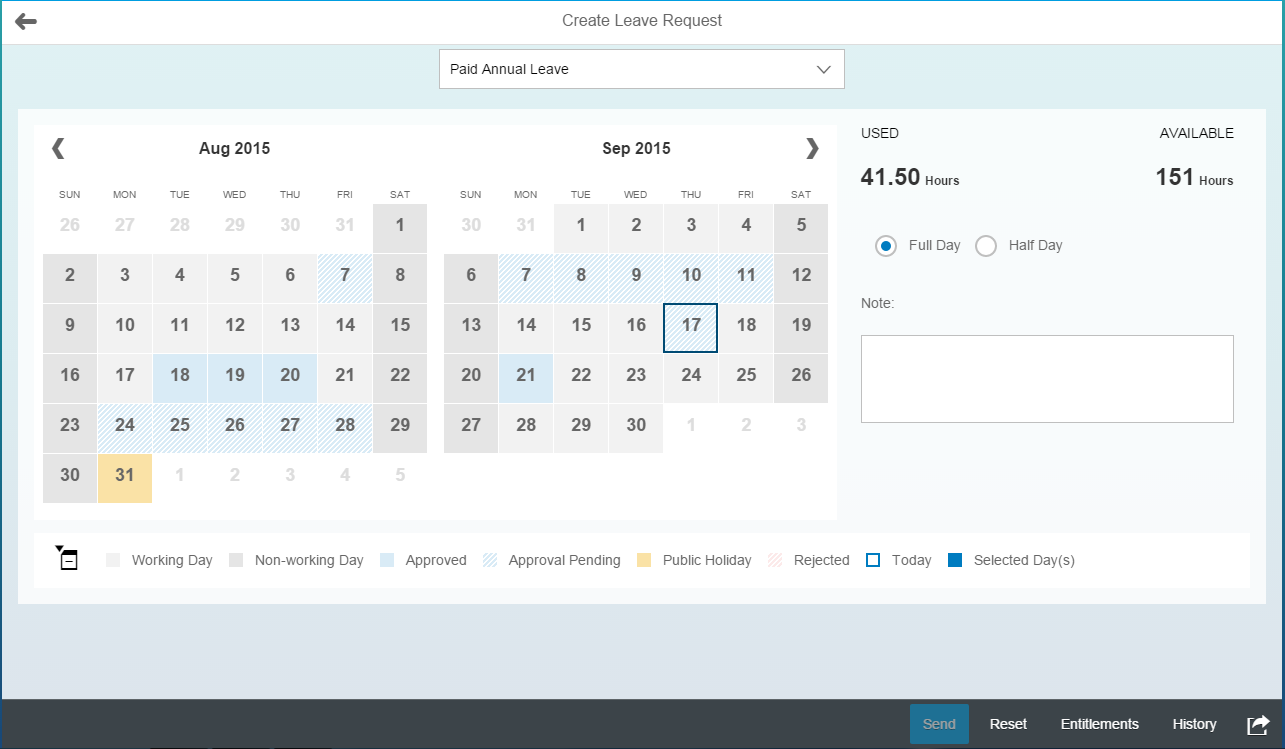The width and height of the screenshot is (1285, 749).
Task: Select August 19 approved leave day
Action: pyautogui.click(x=235, y=378)
